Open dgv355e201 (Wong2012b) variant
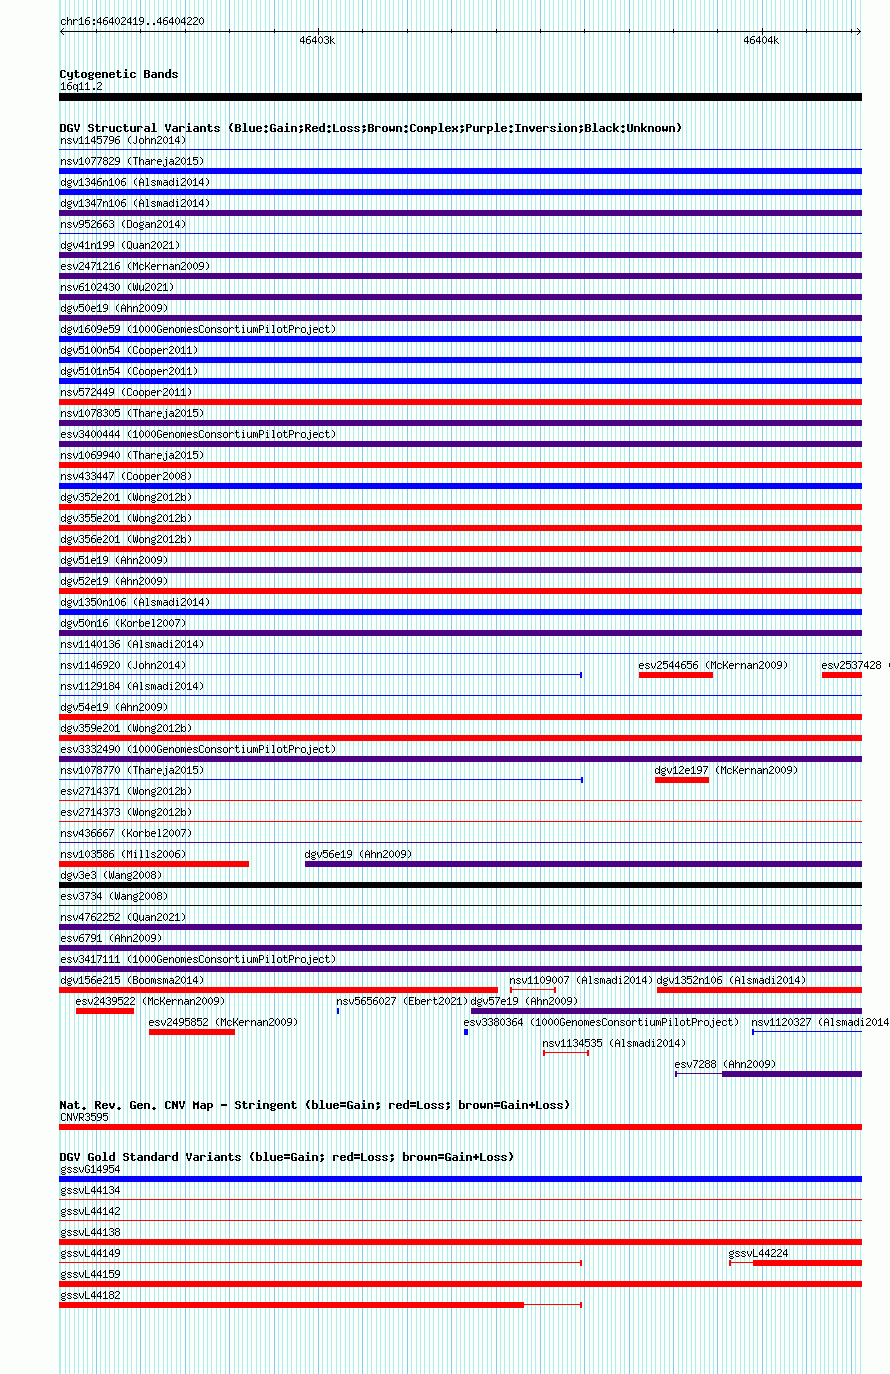This screenshot has width=890, height=1374. point(126,518)
